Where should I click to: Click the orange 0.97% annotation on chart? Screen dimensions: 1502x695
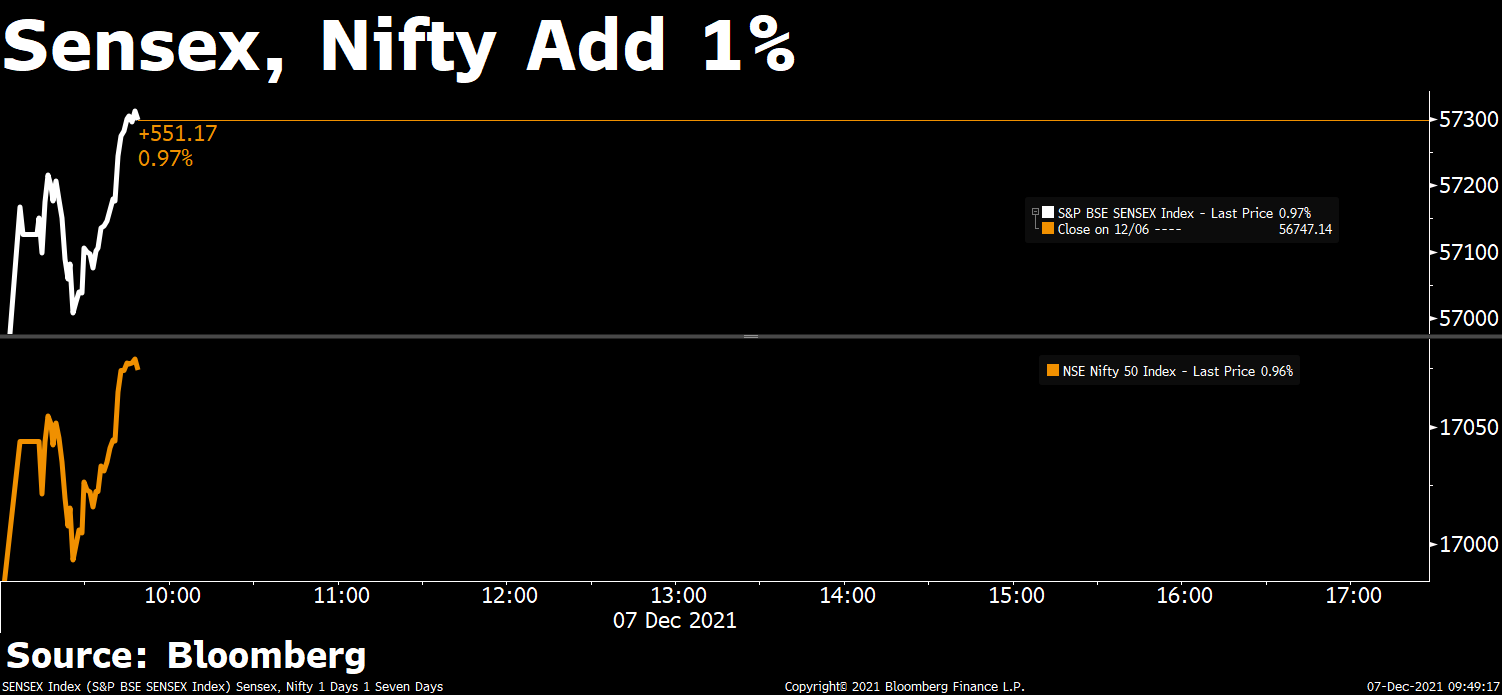[166, 158]
